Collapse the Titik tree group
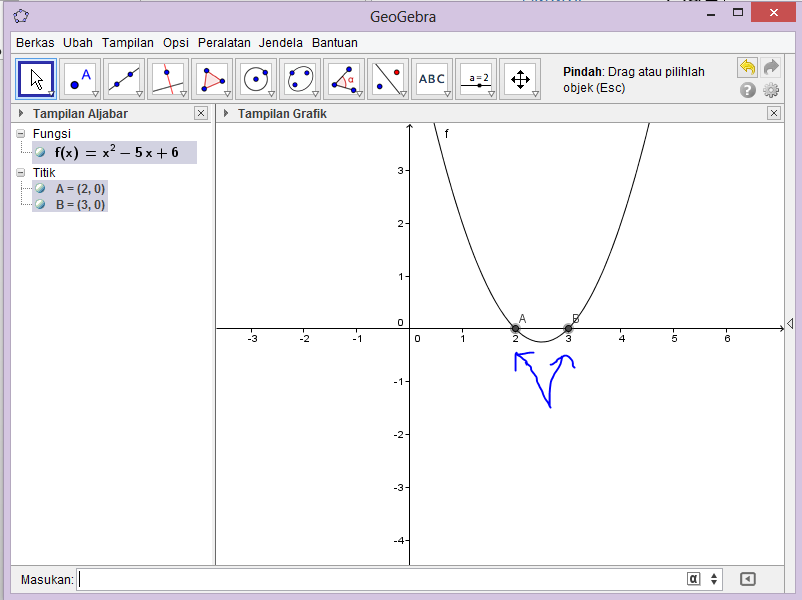Screen dimensions: 802x600 tap(20, 172)
